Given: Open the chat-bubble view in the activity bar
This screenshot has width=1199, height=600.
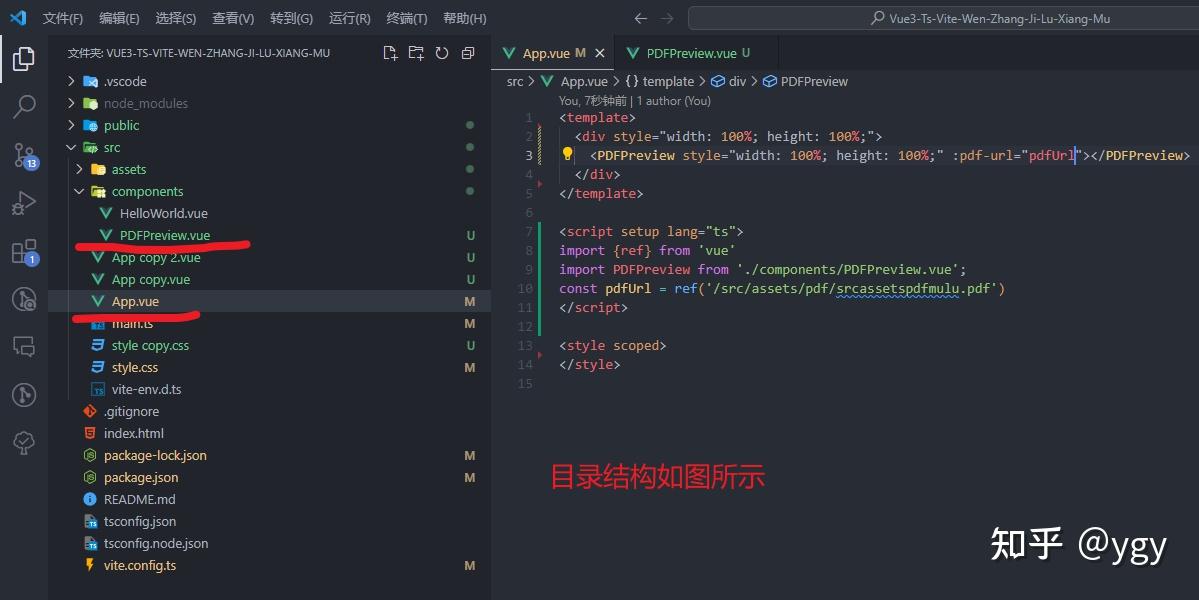Looking at the screenshot, I should tap(24, 346).
